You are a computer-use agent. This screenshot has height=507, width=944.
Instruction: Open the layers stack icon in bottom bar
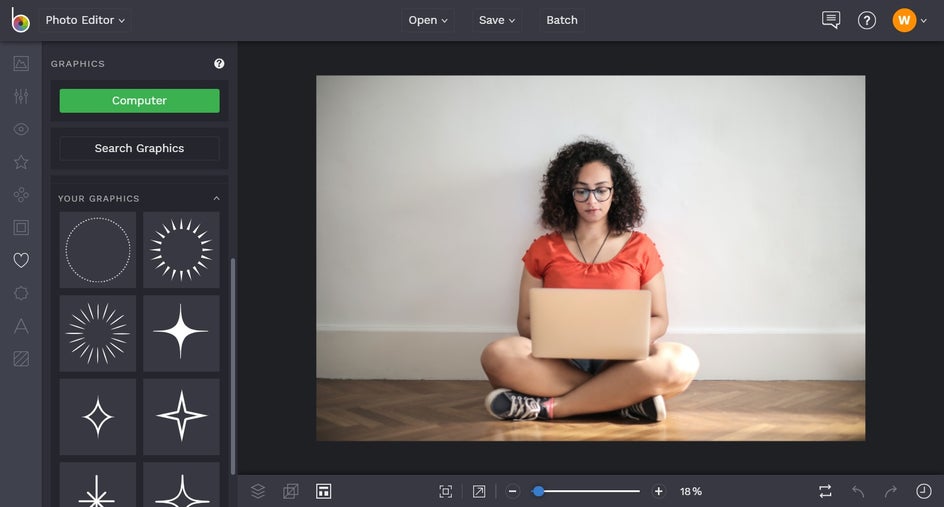258,491
